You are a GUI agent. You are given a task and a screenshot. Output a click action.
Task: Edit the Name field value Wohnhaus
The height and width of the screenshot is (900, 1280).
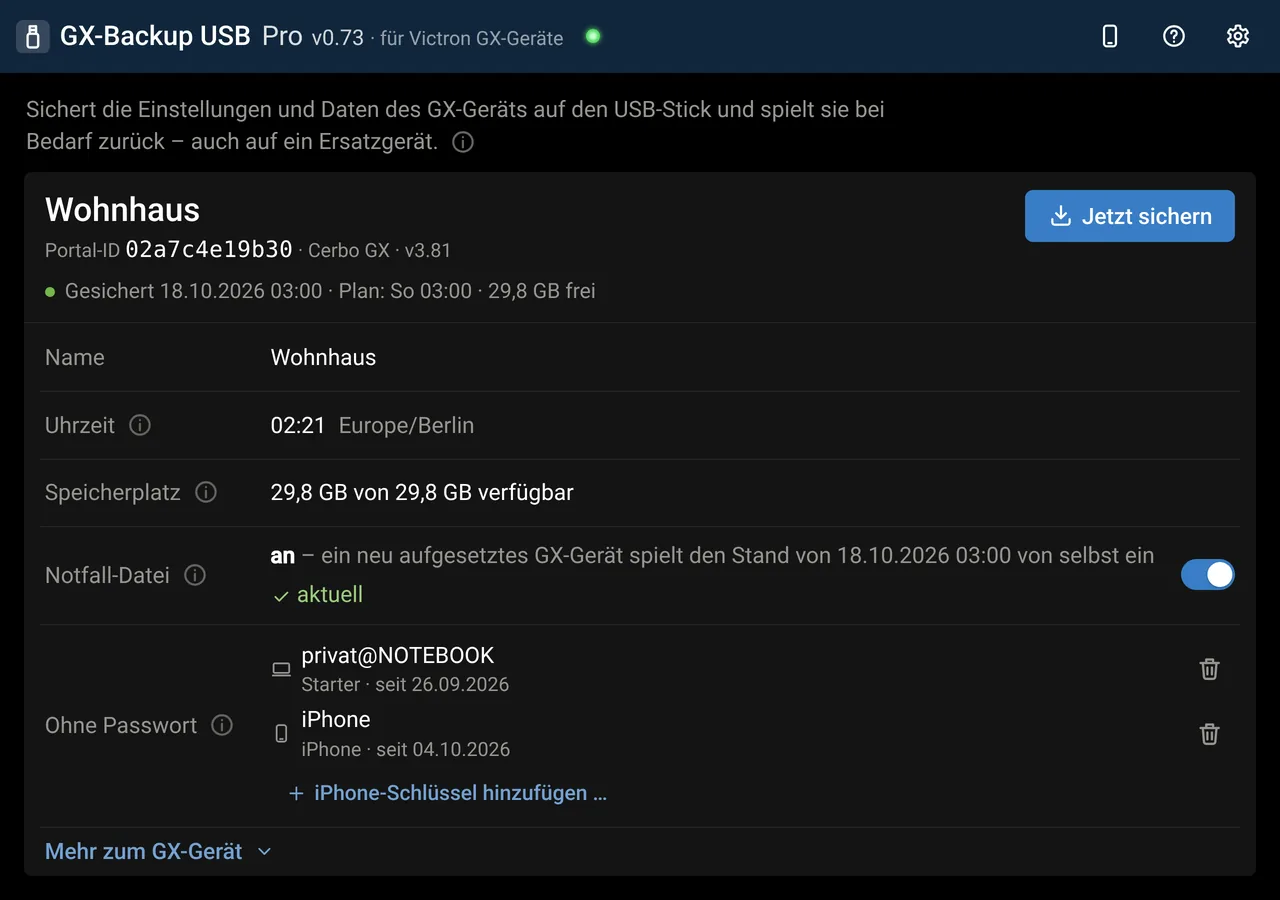point(323,357)
